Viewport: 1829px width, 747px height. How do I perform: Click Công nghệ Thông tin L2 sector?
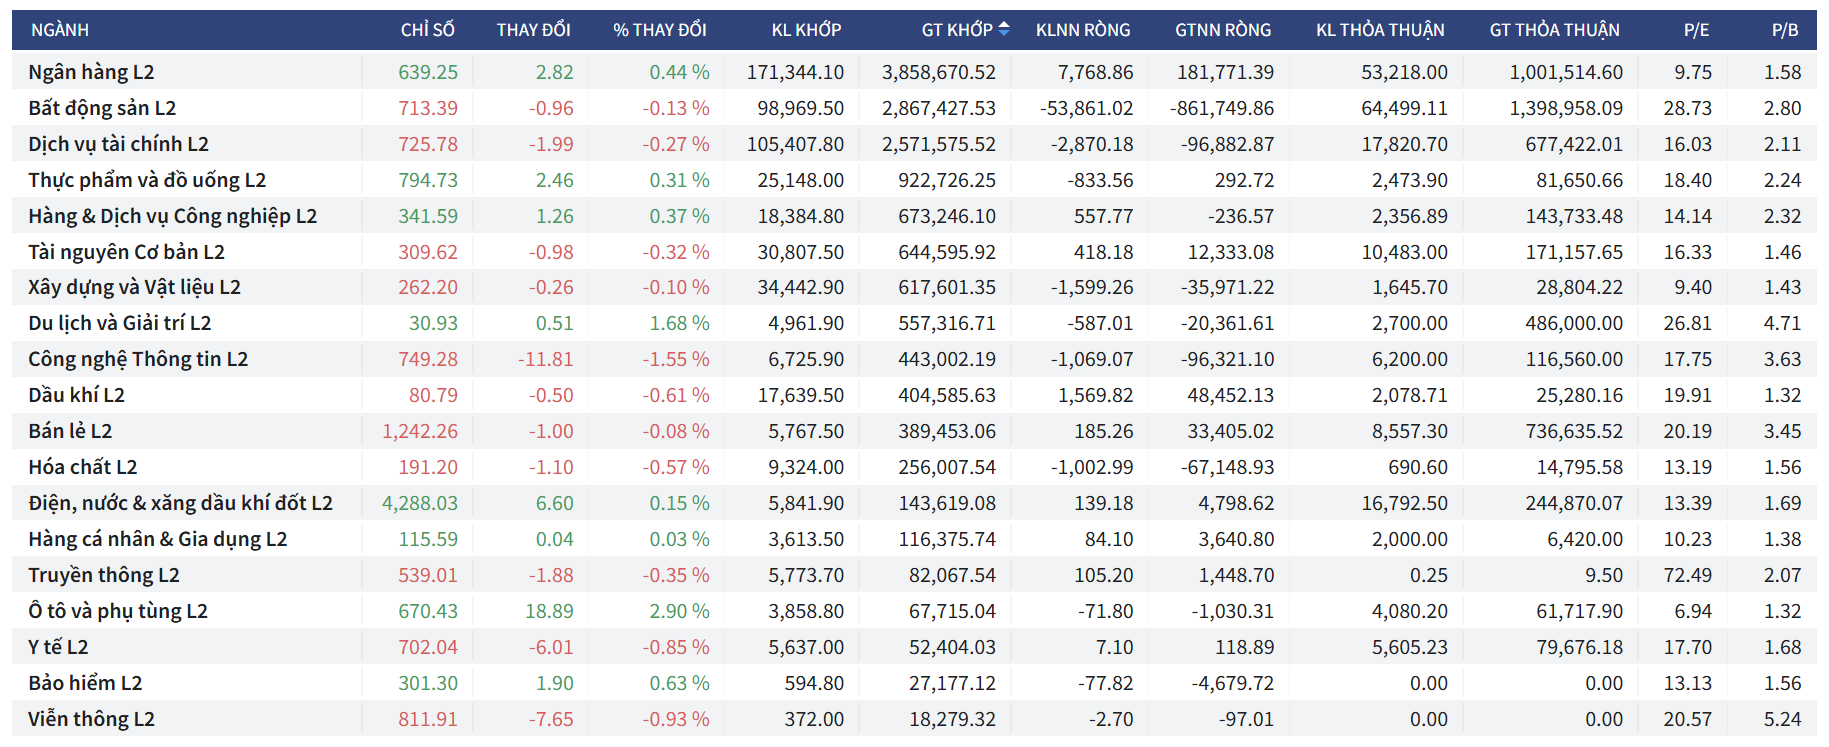point(138,359)
